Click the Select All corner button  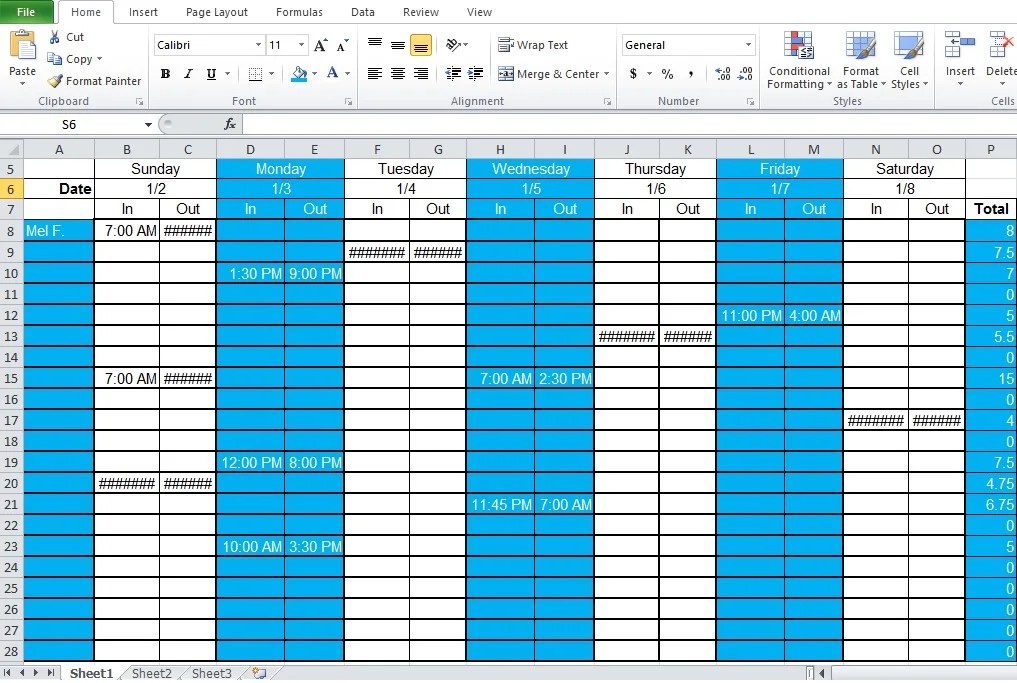click(12, 150)
